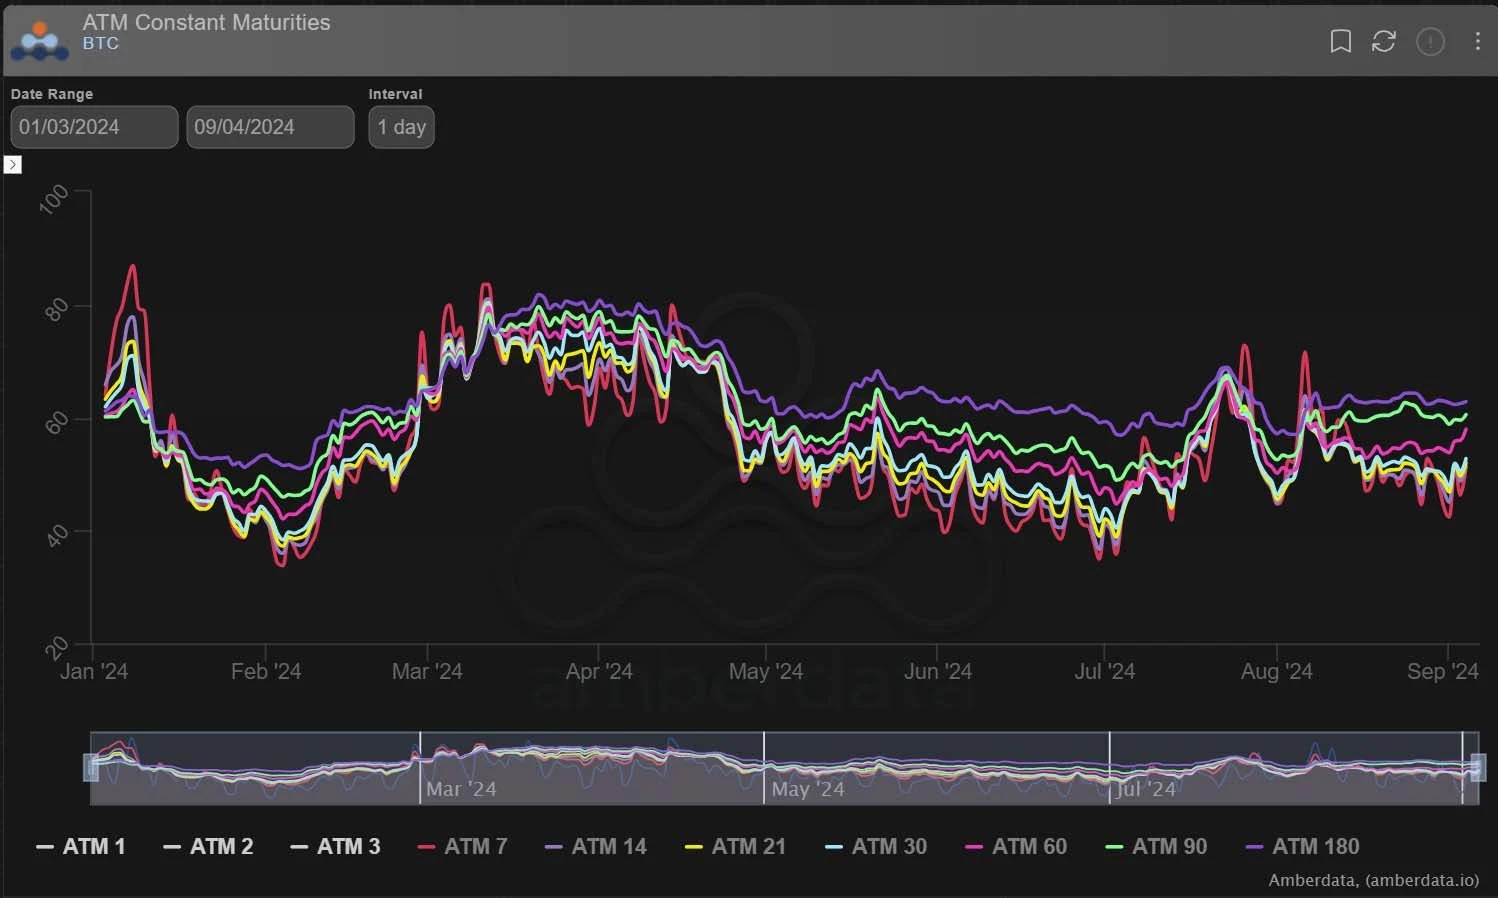The width and height of the screenshot is (1498, 898).
Task: Hide the ATM 21 series
Action: (x=735, y=846)
